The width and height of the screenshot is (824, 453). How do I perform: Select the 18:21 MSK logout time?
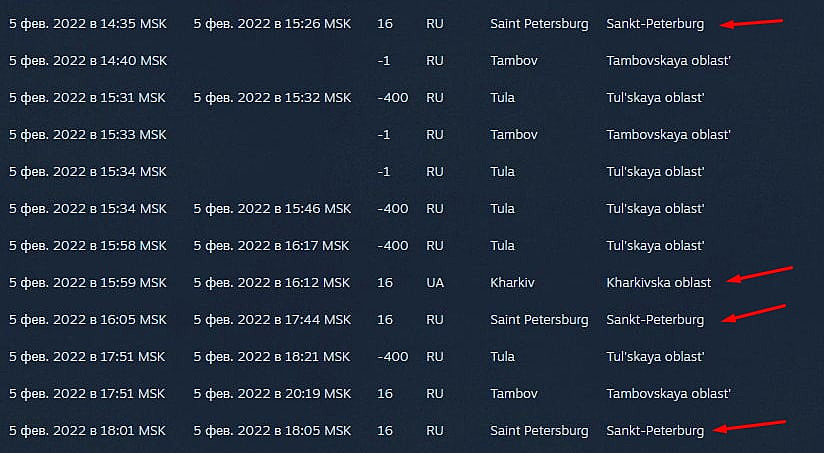click(x=272, y=356)
